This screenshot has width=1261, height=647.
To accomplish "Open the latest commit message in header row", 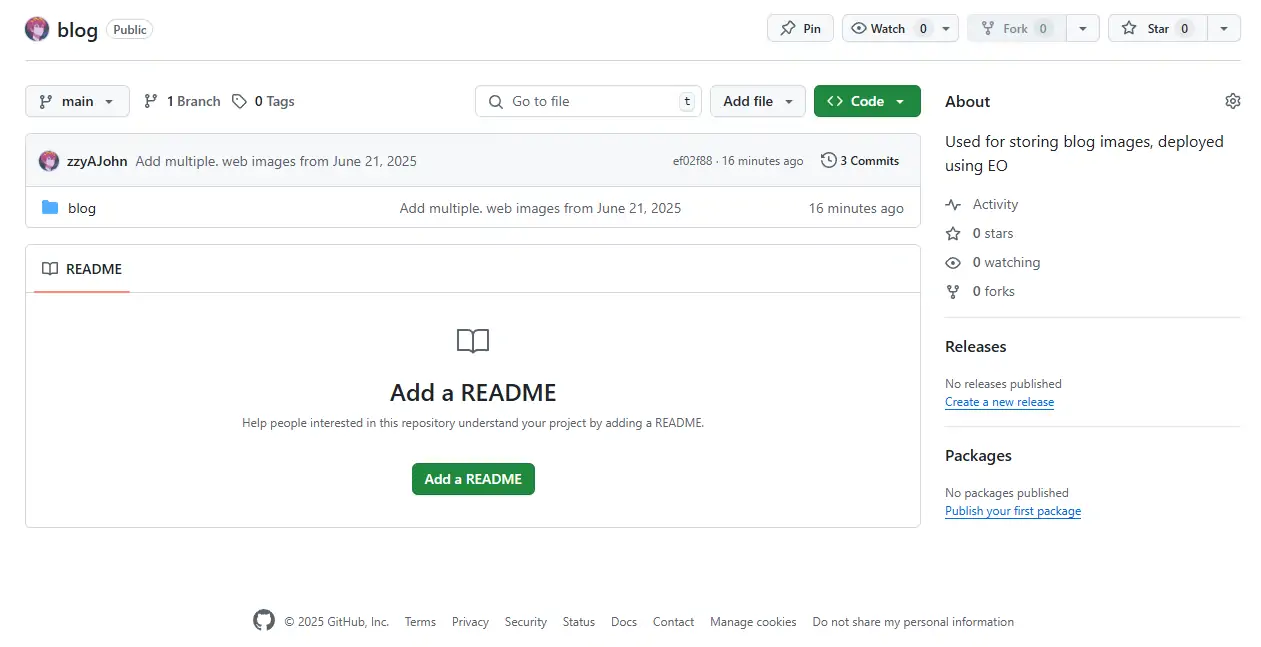I will [x=276, y=161].
